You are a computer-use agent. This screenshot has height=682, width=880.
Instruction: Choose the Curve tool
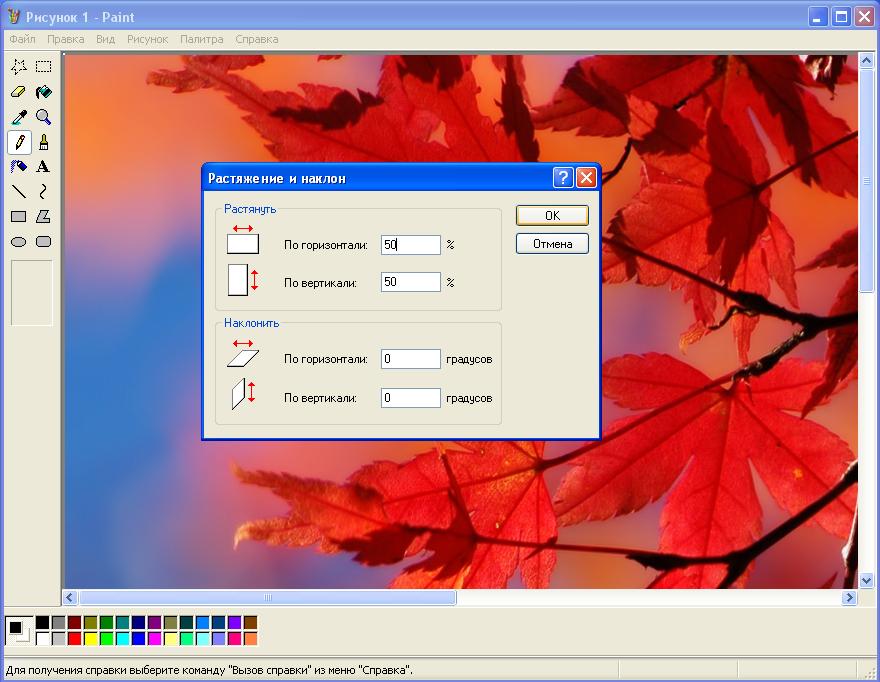pos(43,191)
